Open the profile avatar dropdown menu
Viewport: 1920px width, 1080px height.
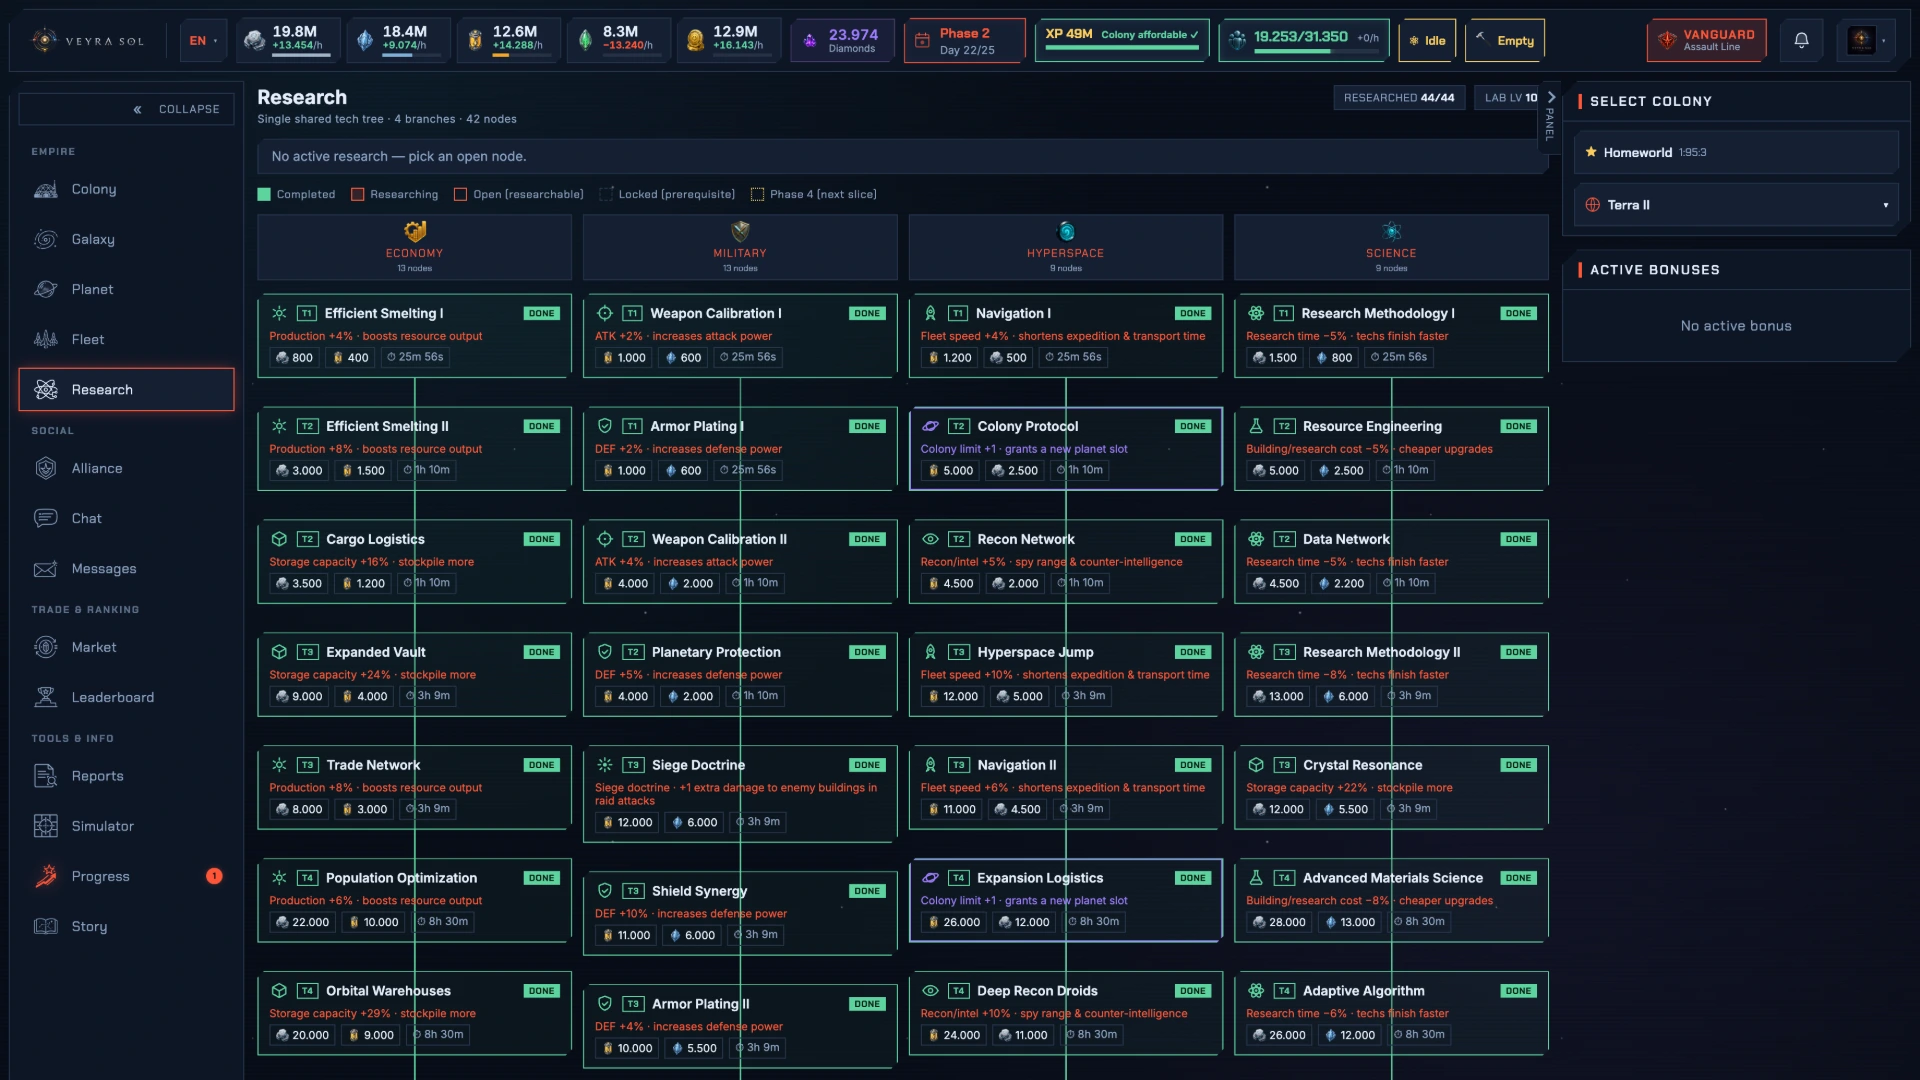1866,41
